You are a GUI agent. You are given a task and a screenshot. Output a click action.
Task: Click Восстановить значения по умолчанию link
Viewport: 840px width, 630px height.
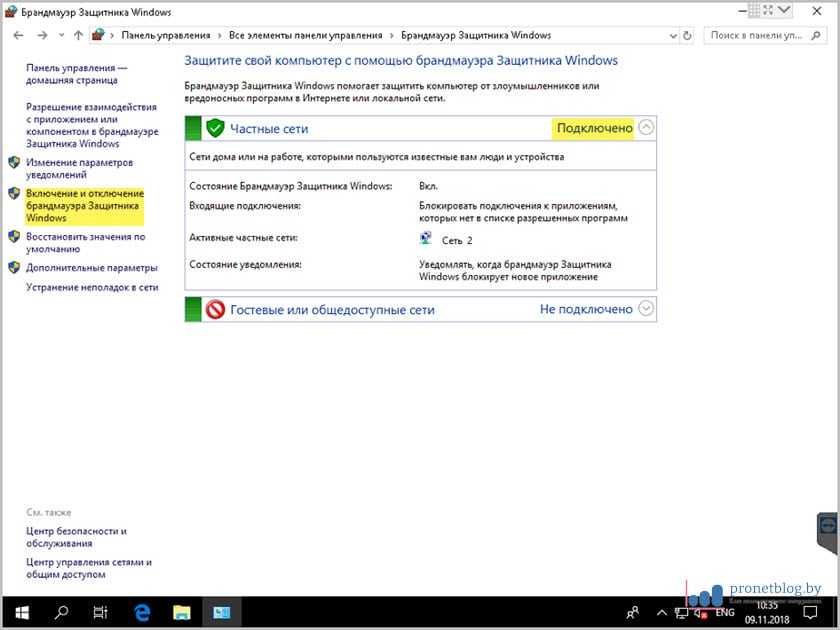[85, 243]
